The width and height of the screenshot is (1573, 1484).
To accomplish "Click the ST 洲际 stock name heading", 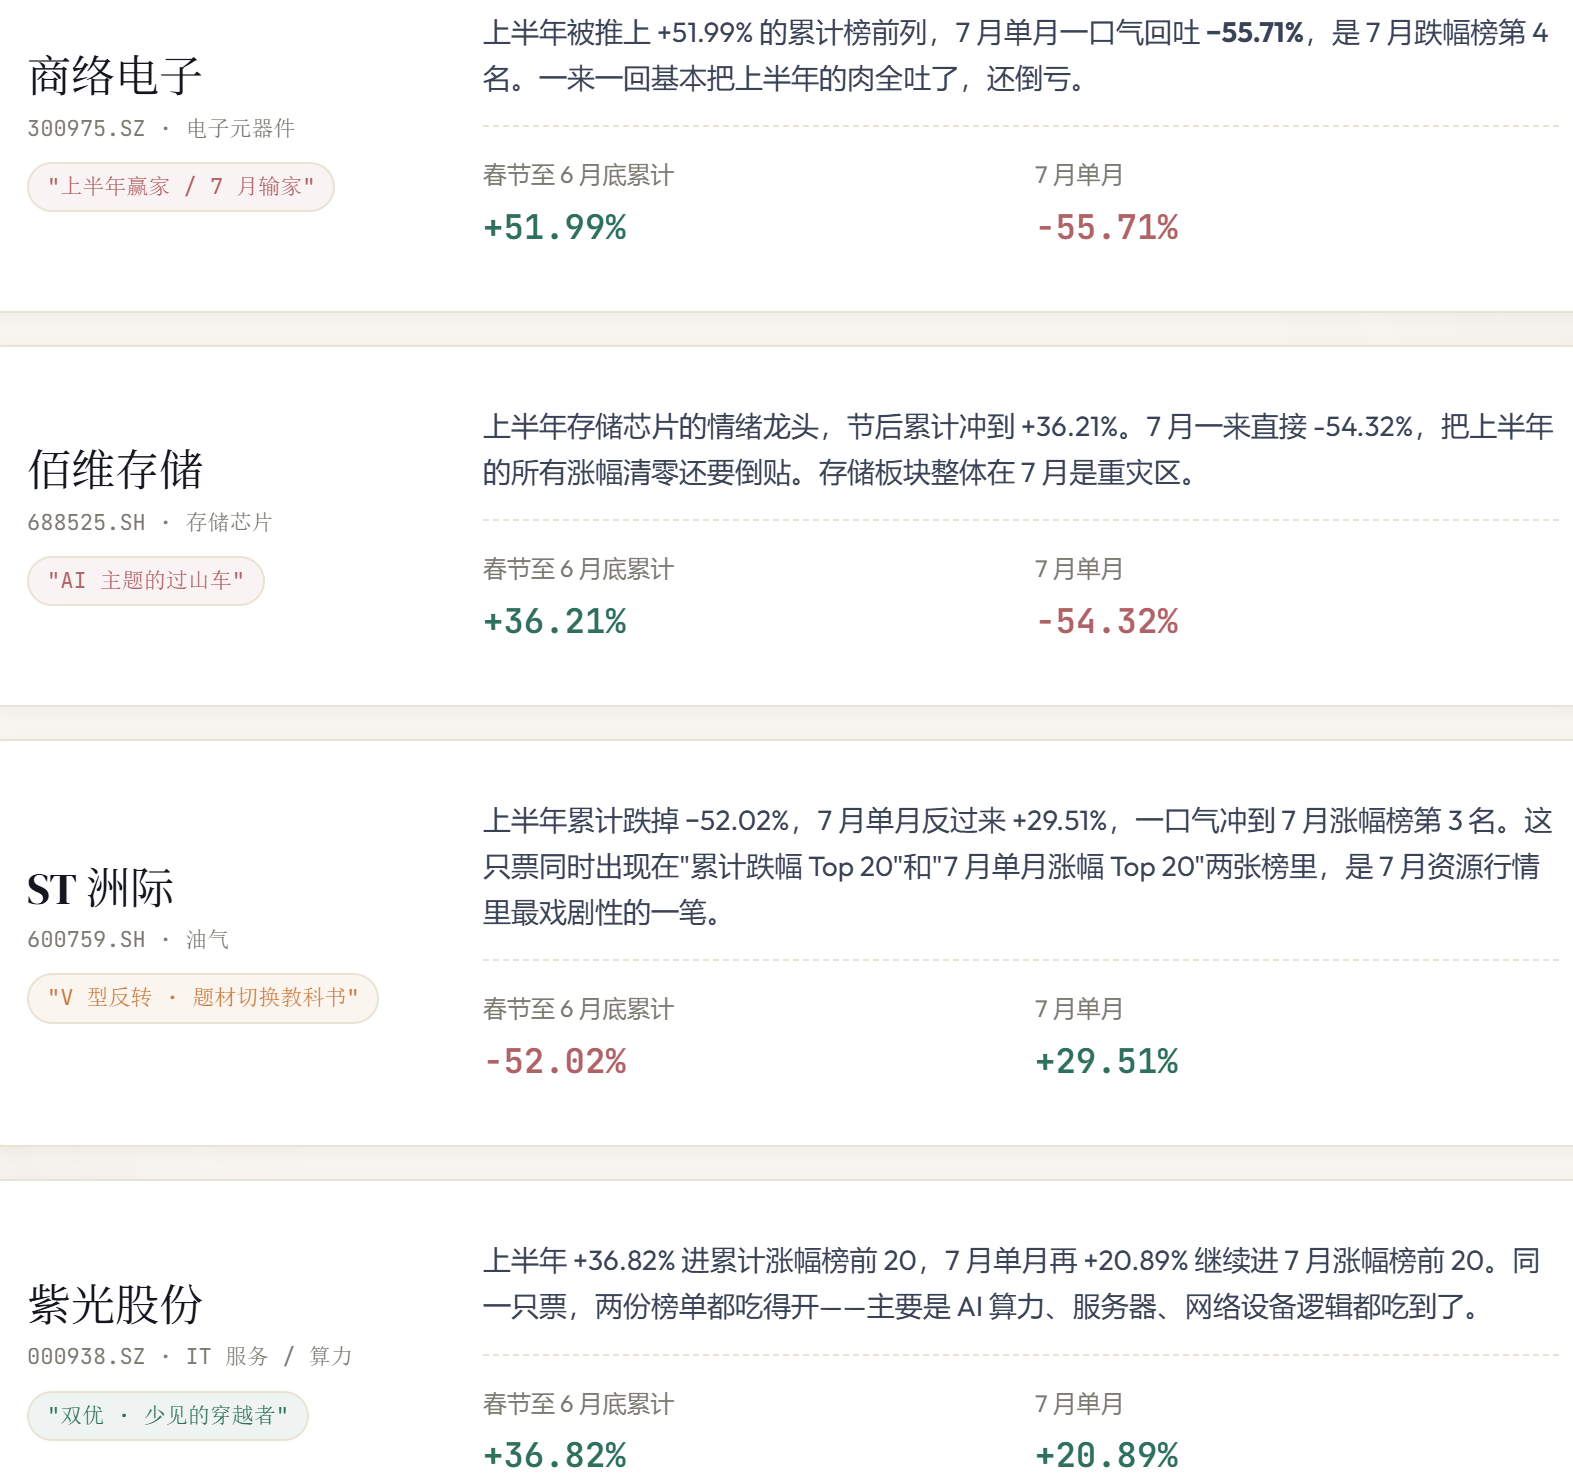I will click(101, 888).
